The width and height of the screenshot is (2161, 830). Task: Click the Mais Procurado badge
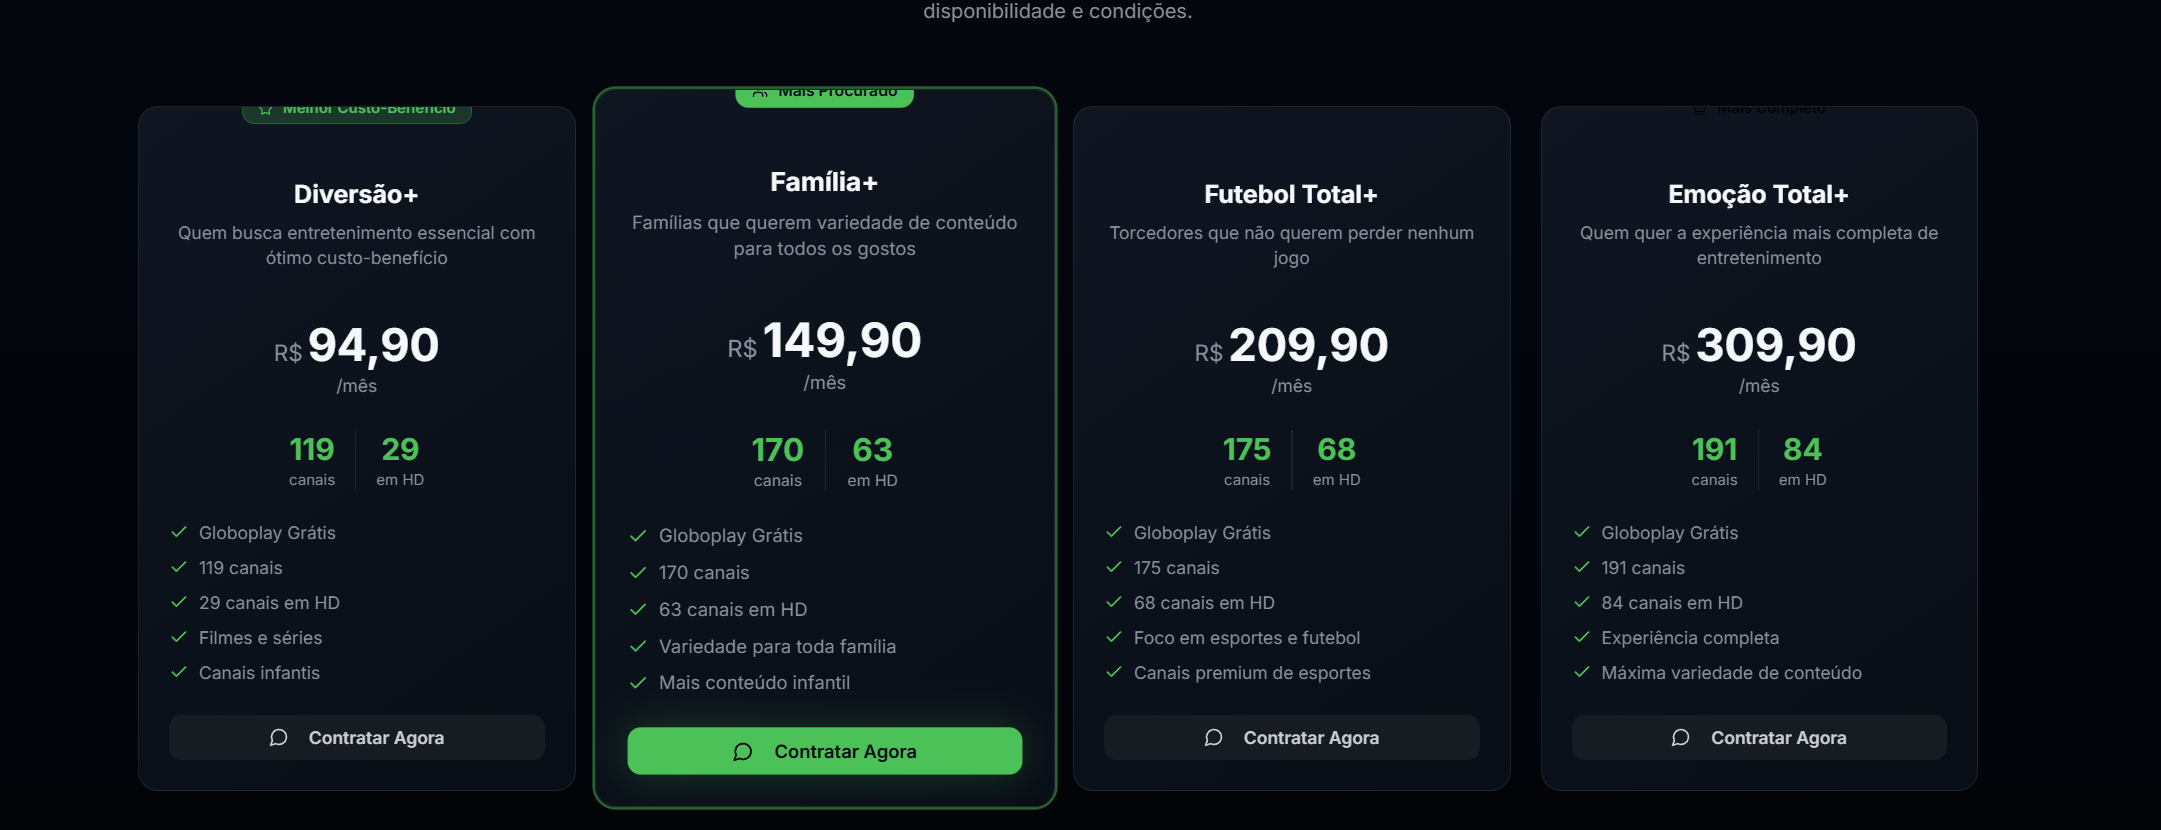click(825, 96)
